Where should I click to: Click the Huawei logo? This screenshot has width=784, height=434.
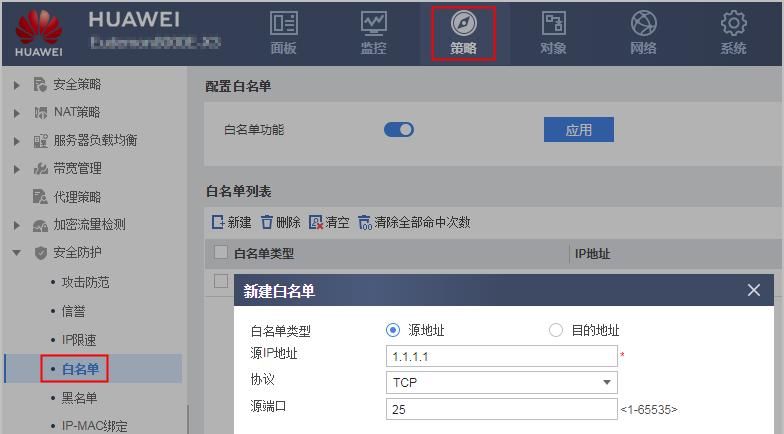tap(38, 33)
